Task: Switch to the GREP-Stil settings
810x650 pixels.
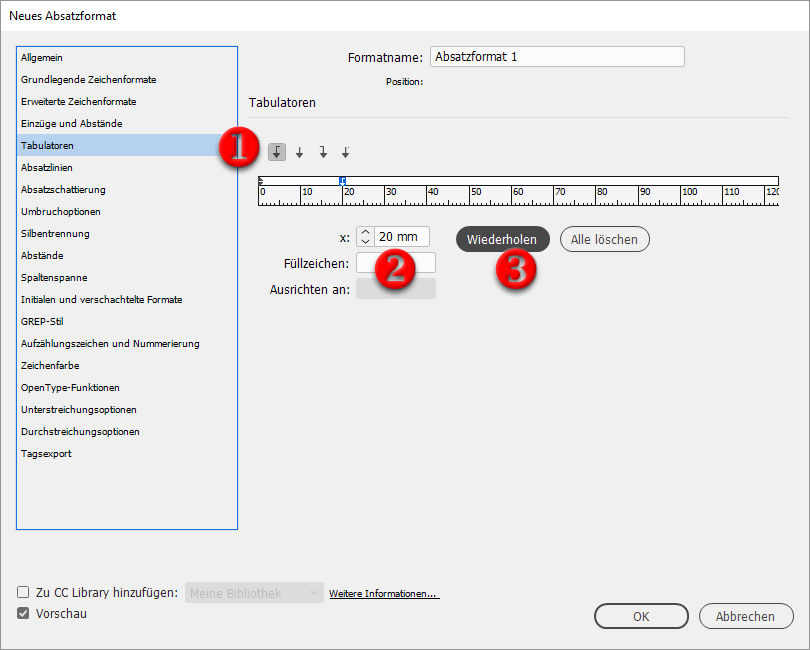Action: pos(42,321)
